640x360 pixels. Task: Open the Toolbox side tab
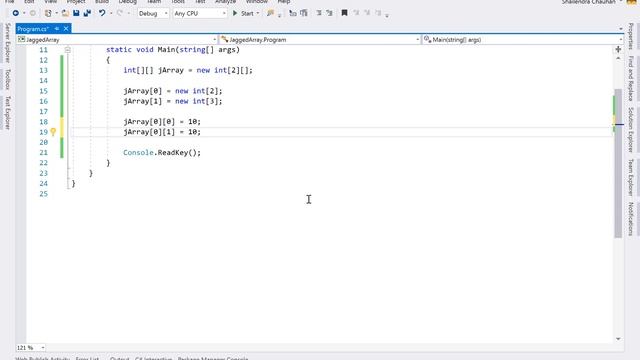tap(7, 79)
